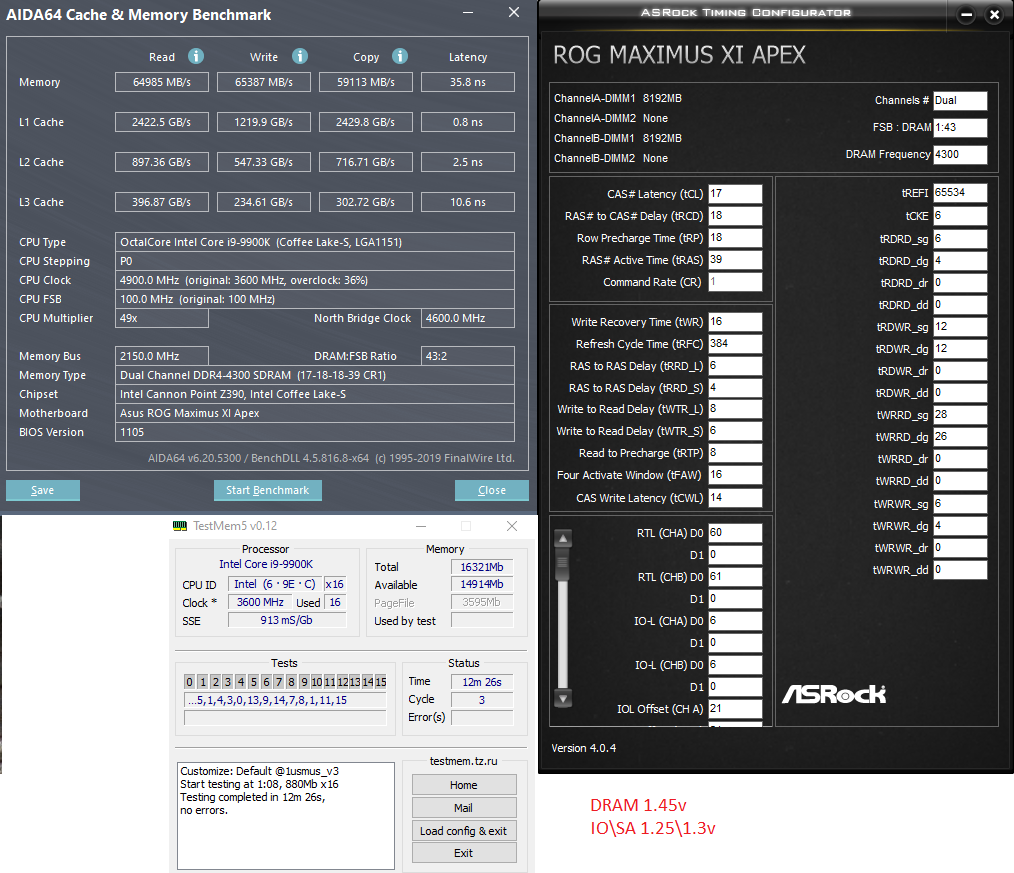
Task: Click the tRRD_S value field
Action: tap(735, 388)
